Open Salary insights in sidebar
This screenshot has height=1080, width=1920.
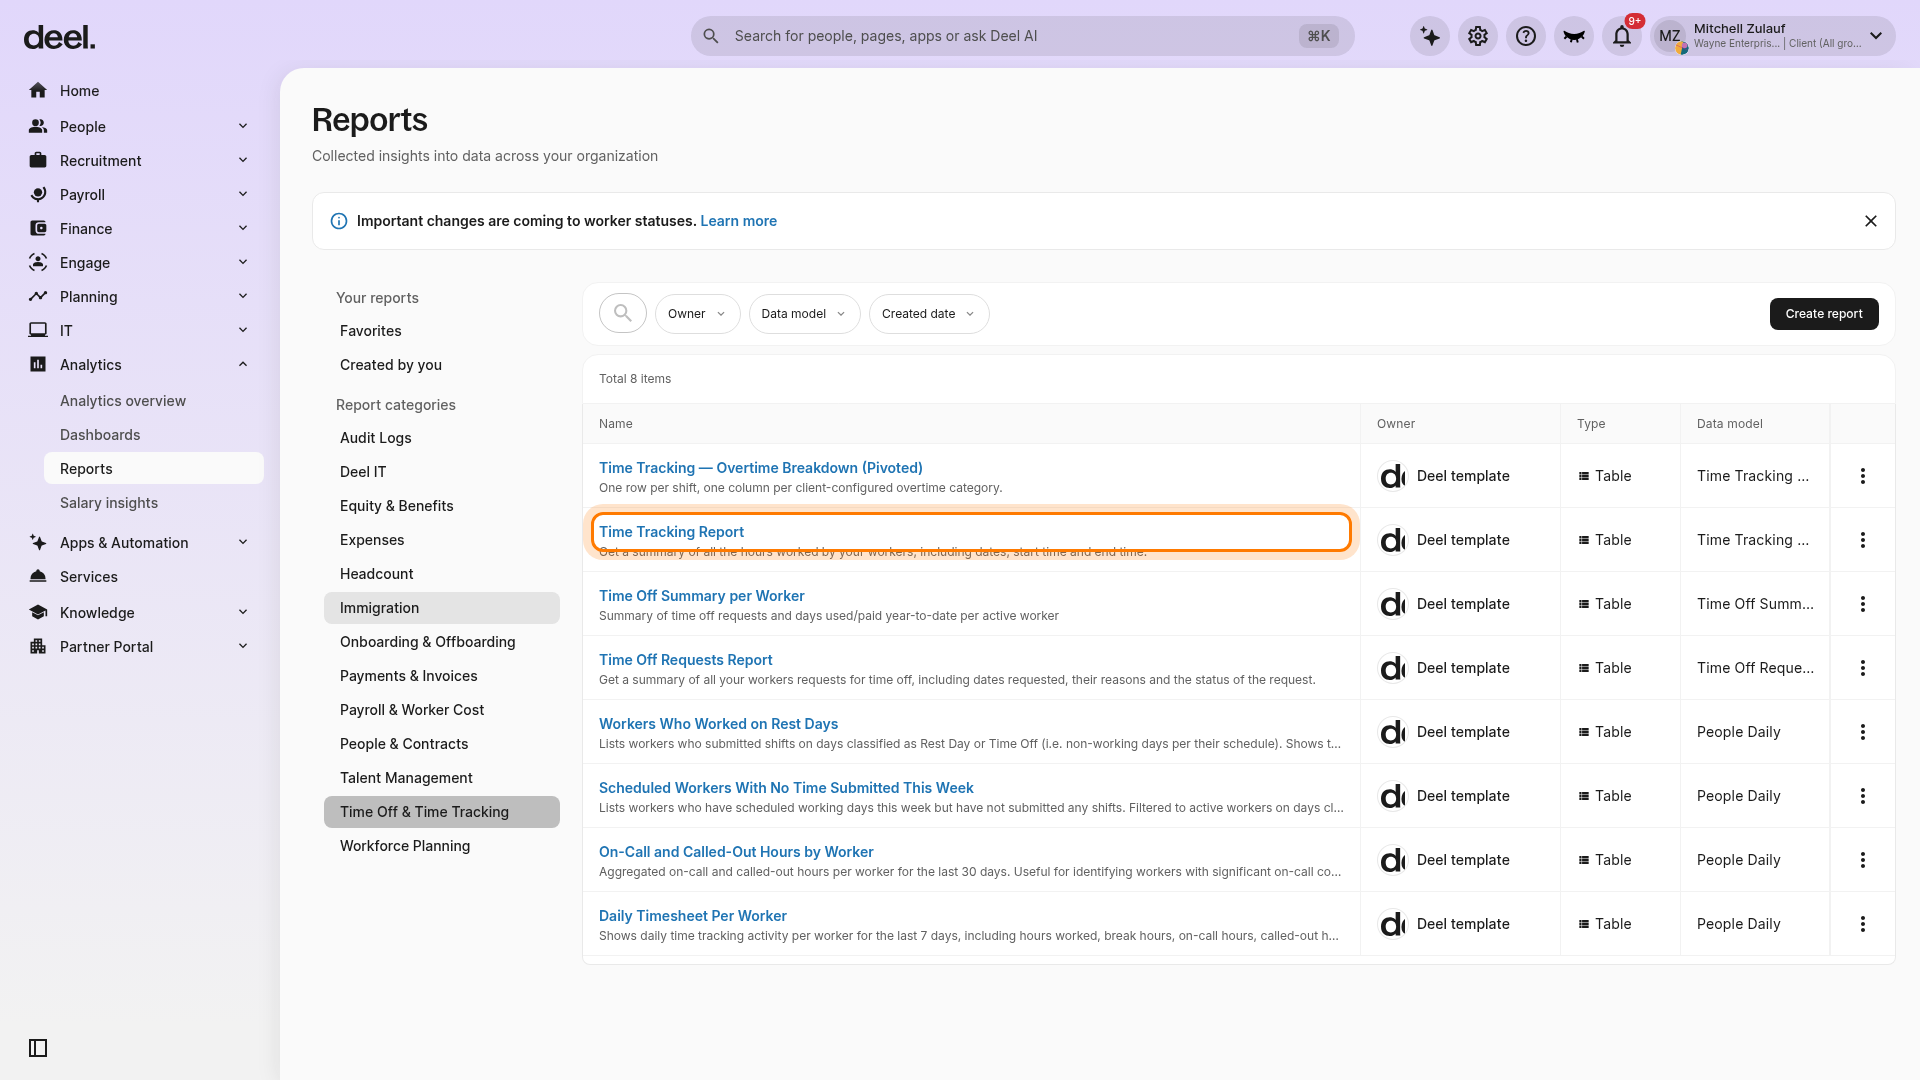[x=109, y=503]
